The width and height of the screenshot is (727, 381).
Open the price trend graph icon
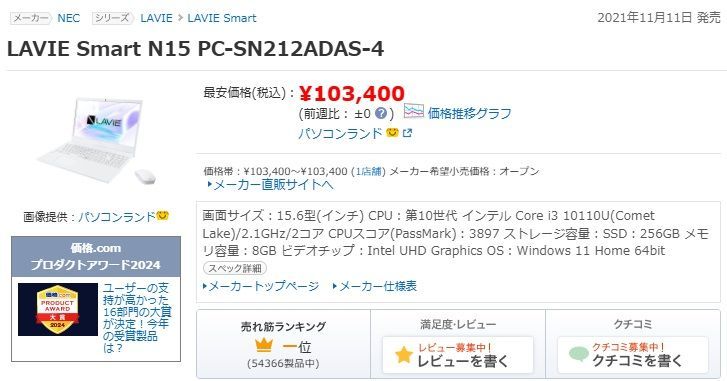(414, 111)
